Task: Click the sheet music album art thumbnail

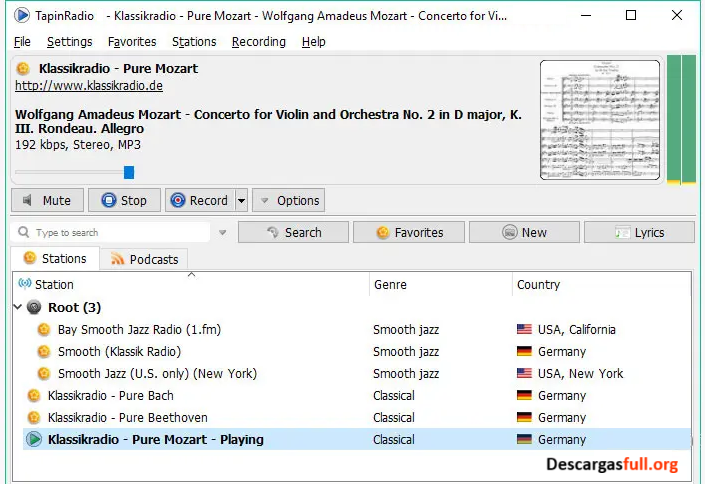Action: point(600,120)
